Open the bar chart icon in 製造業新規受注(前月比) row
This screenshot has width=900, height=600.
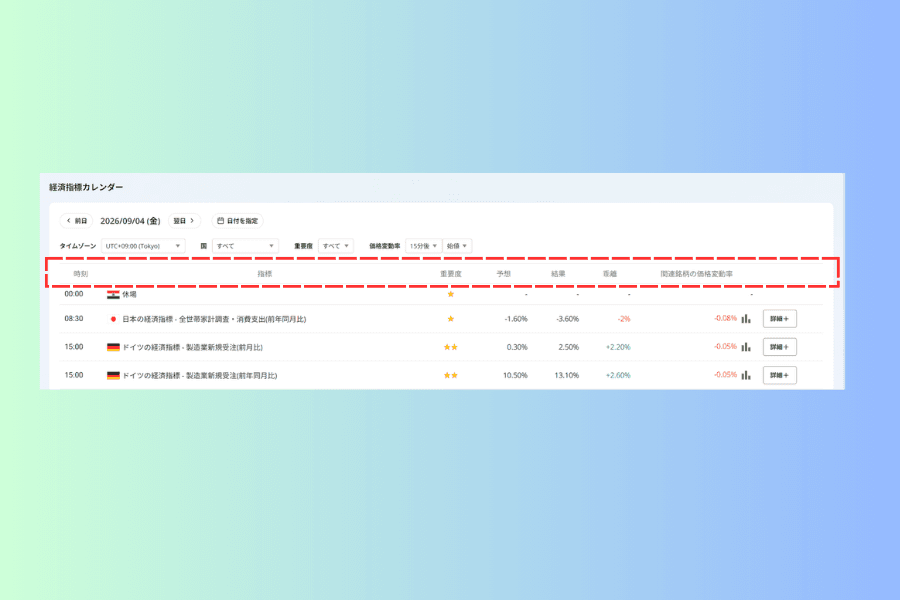746,347
